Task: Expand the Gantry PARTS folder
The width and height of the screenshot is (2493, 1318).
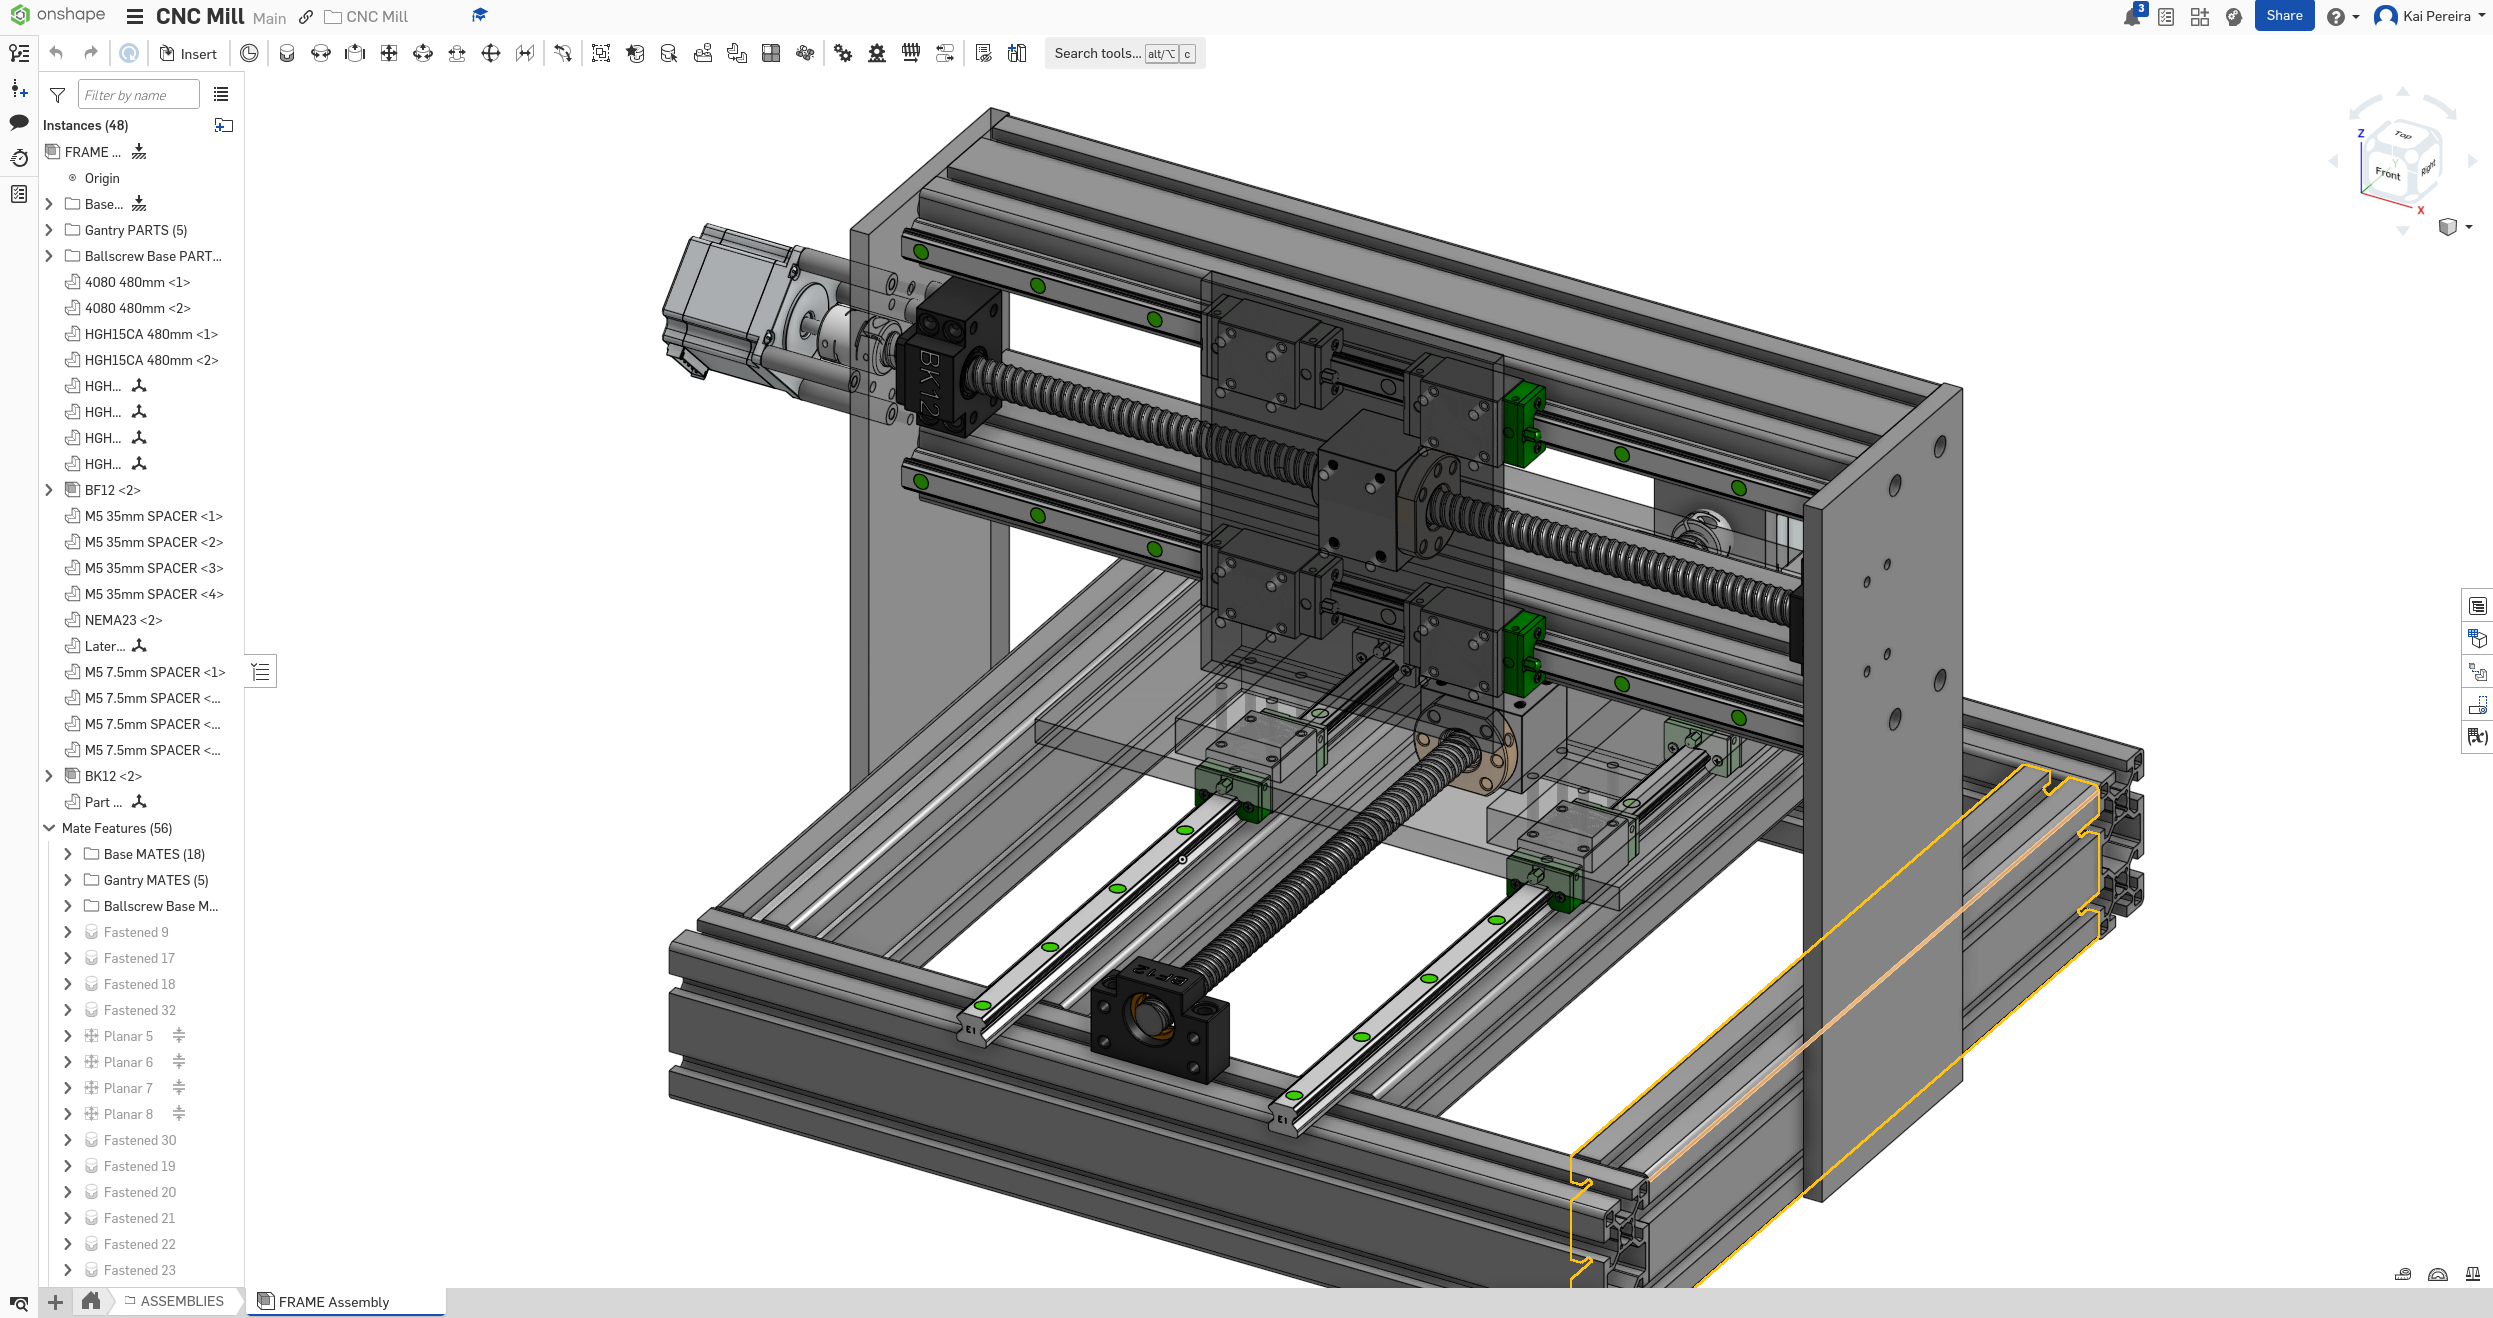Action: click(49, 230)
